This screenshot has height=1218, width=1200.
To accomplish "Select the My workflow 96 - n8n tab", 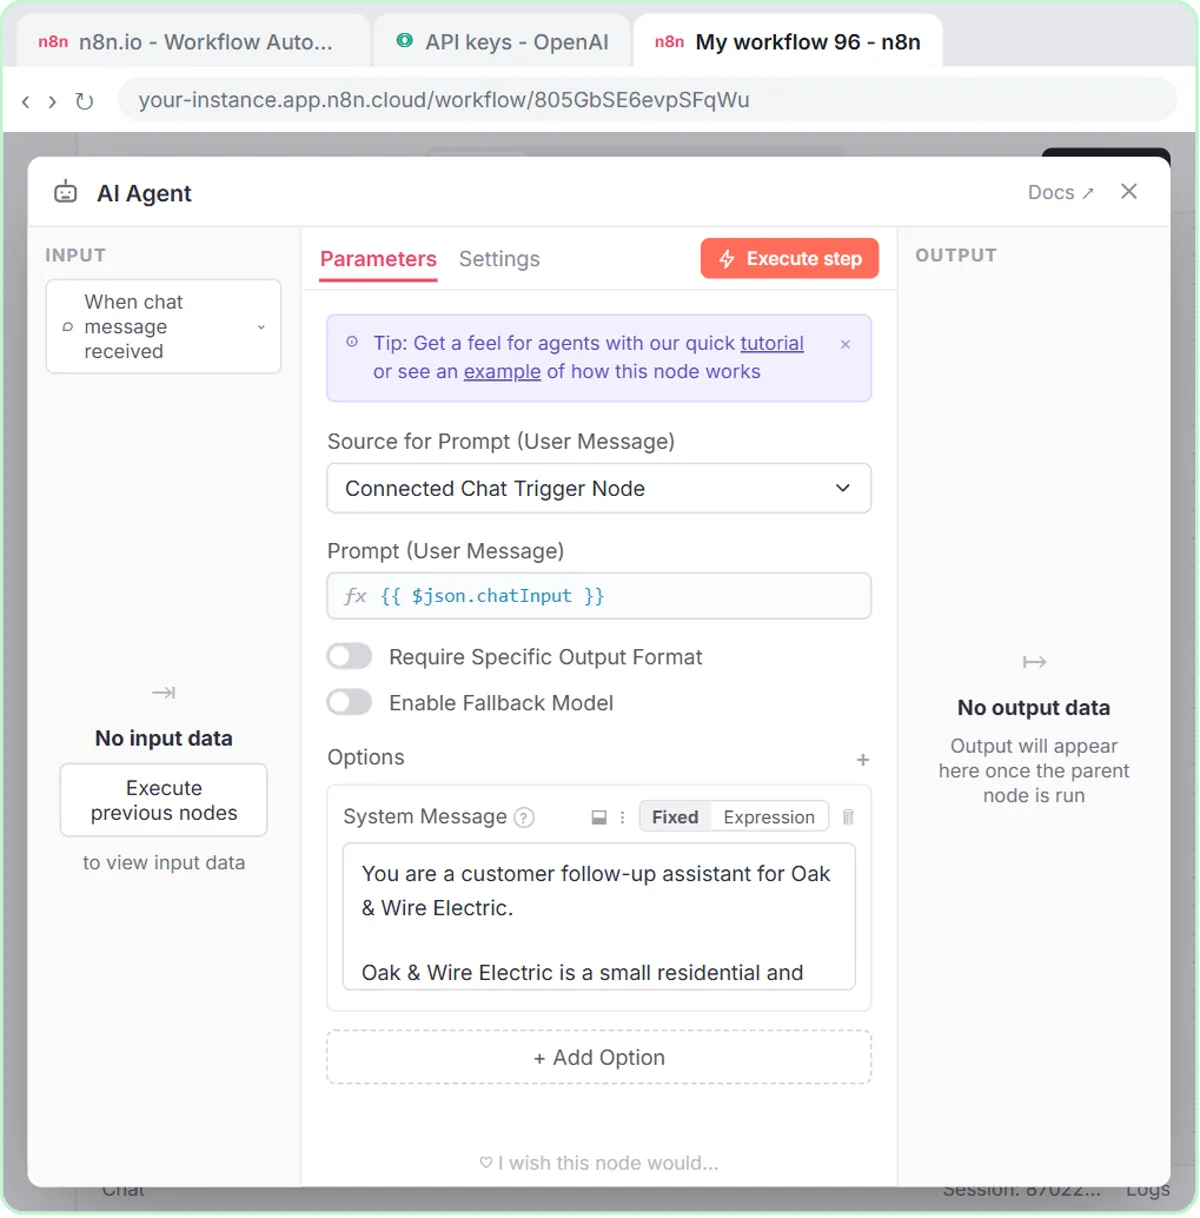I will pos(787,42).
